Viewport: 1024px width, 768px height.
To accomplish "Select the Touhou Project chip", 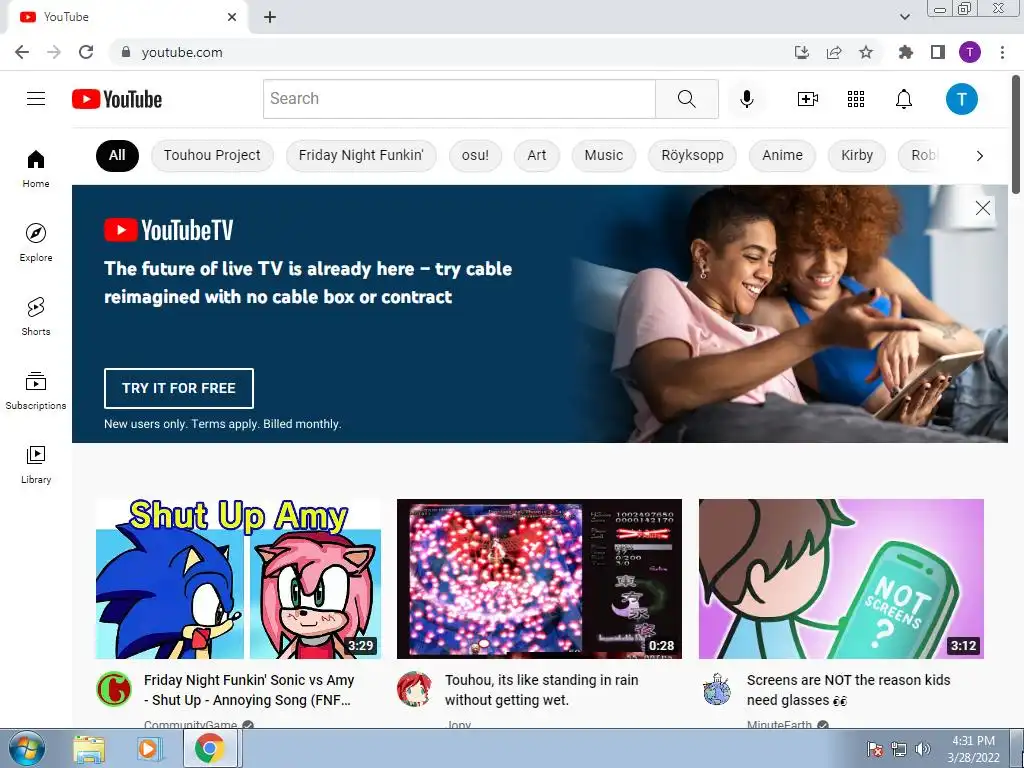I will pos(212,155).
